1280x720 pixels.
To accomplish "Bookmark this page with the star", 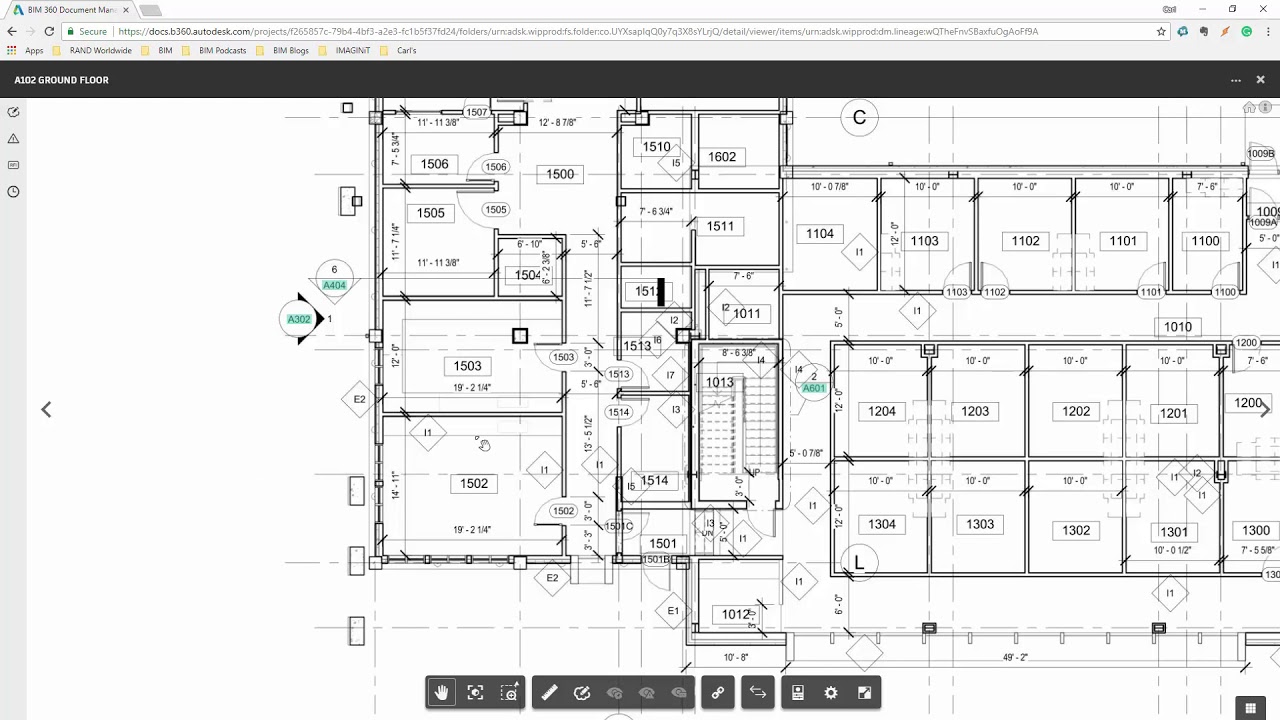I will (x=1161, y=31).
